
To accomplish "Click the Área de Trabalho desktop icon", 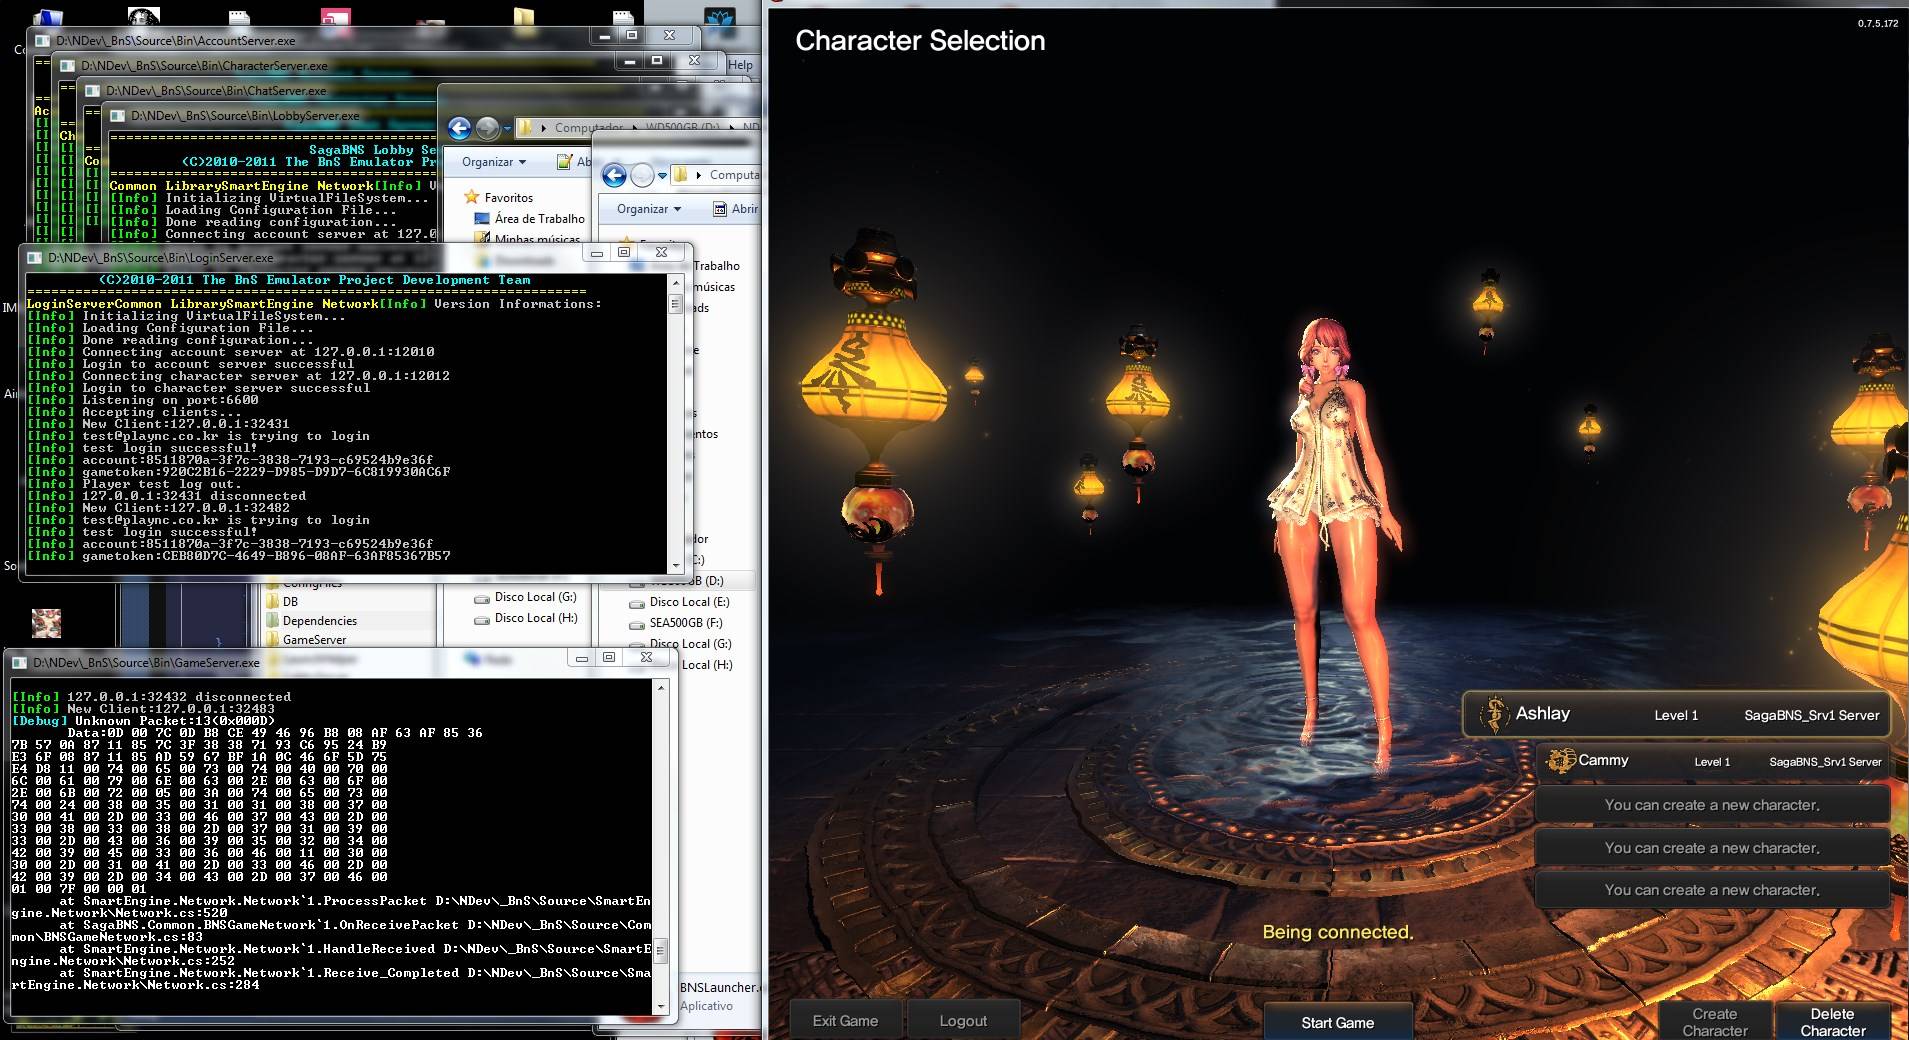I will coord(480,218).
